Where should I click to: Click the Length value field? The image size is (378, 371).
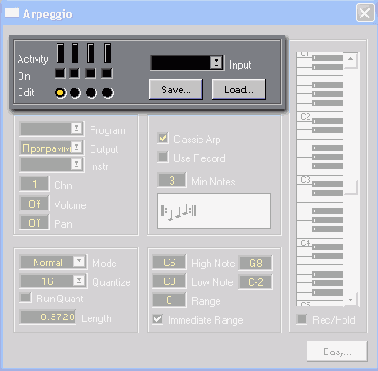point(48,317)
